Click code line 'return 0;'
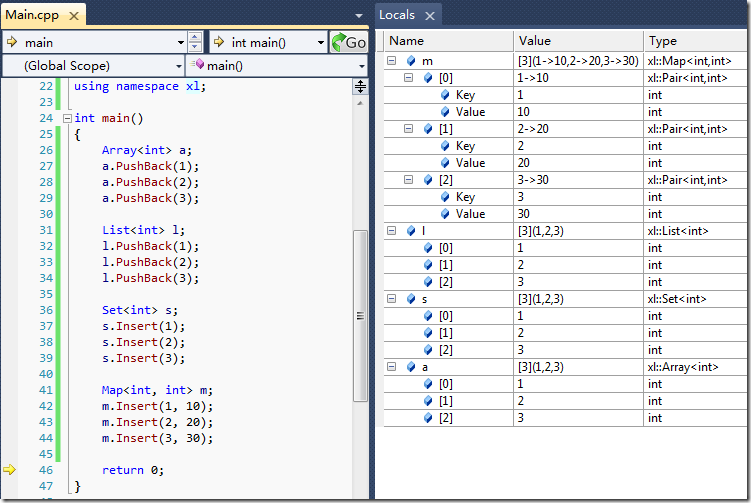The height and width of the screenshot is (503, 751). [x=133, y=470]
